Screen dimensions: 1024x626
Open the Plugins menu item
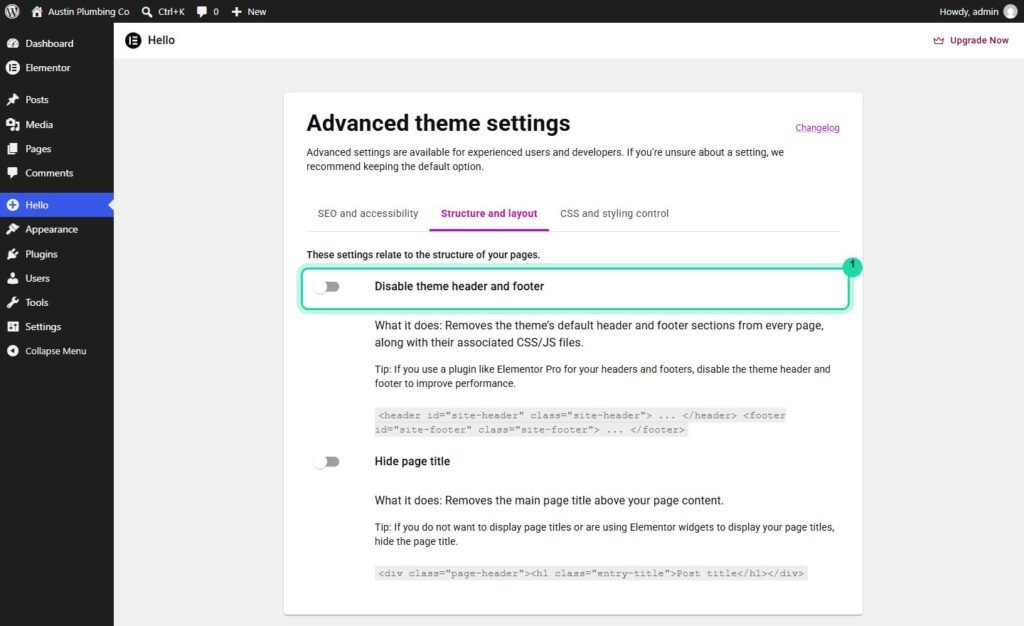57,254
